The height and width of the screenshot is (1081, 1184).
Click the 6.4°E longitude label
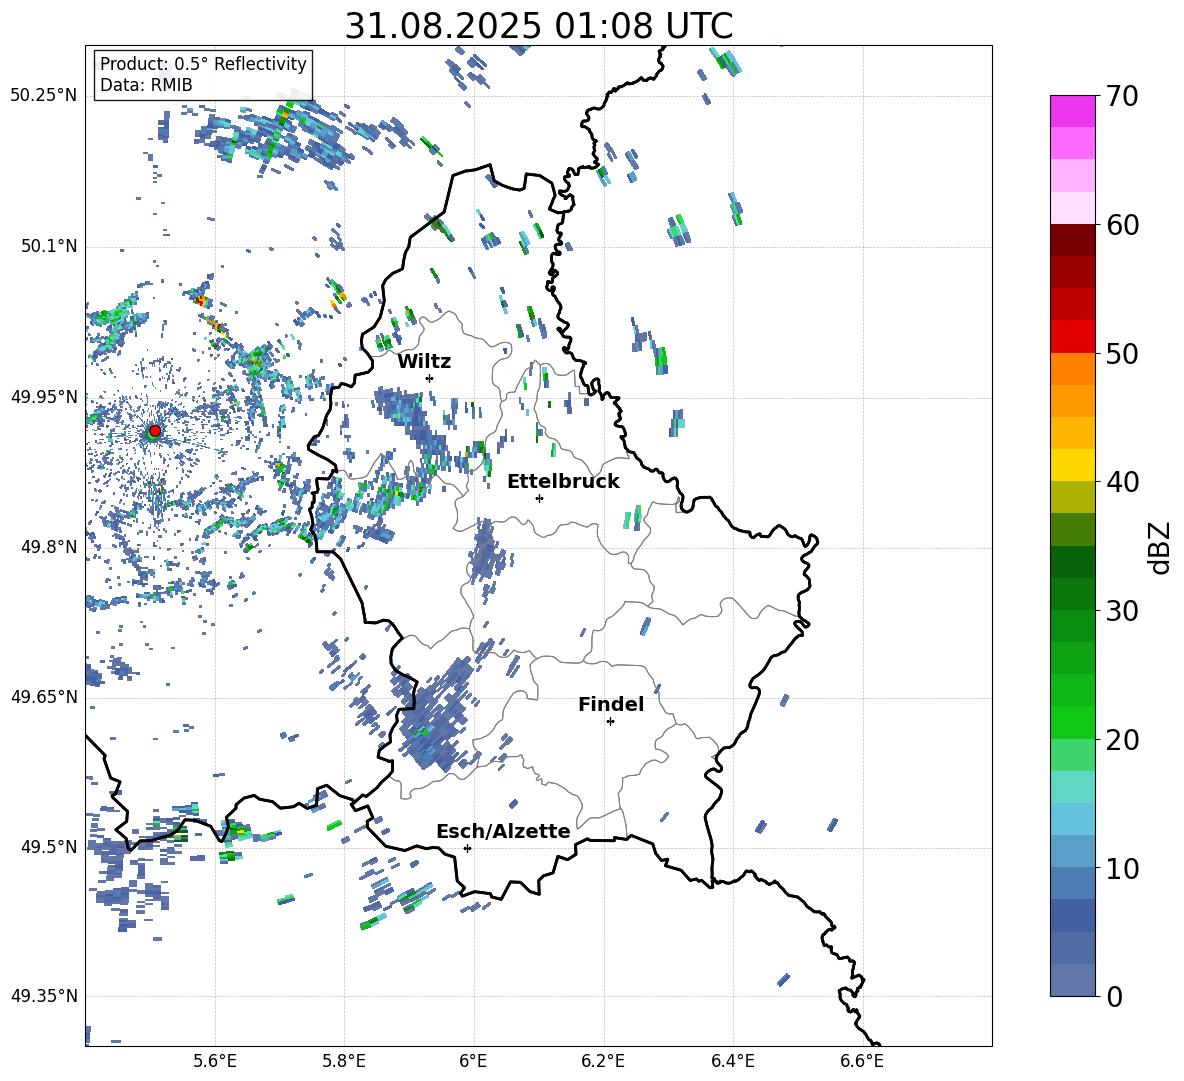click(x=732, y=1061)
